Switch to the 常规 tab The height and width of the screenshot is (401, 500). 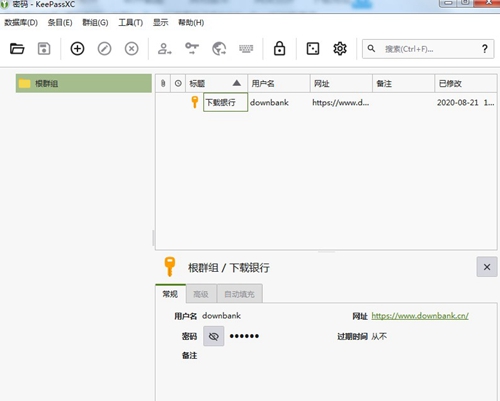(170, 294)
